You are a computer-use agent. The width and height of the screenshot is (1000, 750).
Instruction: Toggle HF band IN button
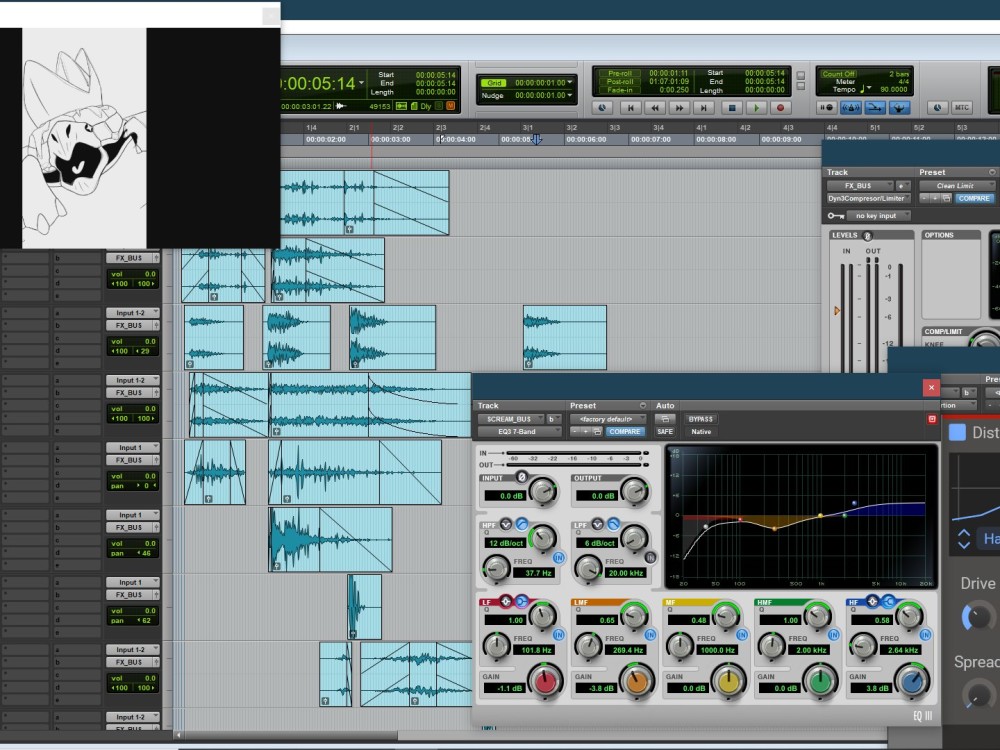point(925,635)
